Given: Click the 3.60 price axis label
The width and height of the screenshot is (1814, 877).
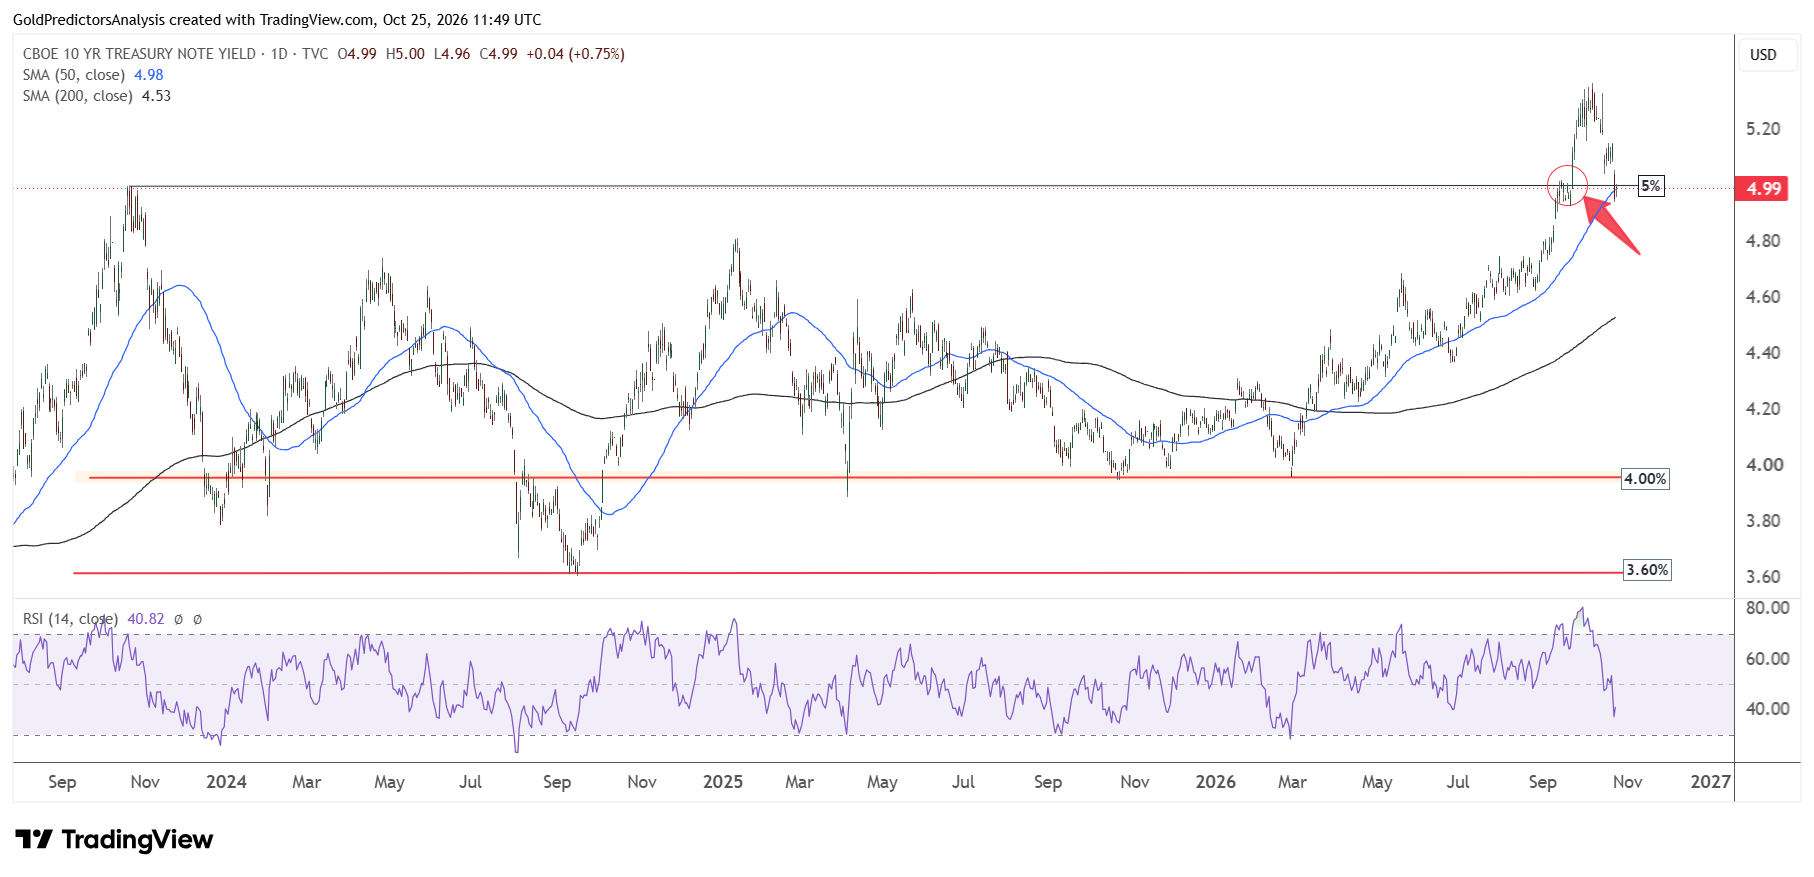Looking at the screenshot, I should tap(1763, 577).
